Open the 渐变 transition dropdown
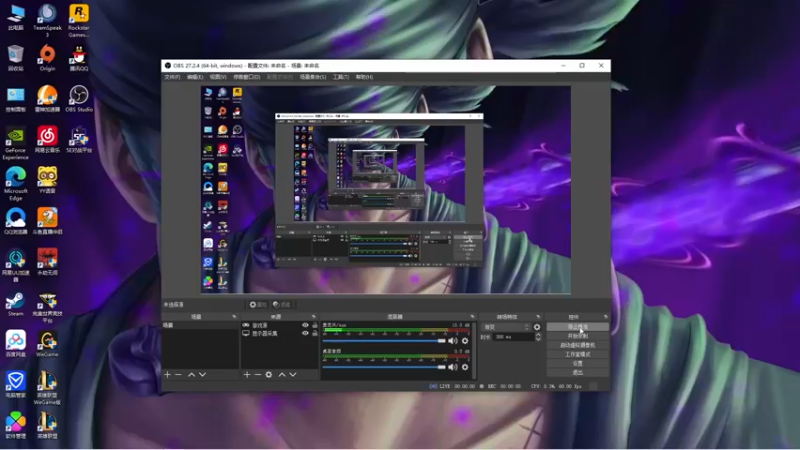Screen dimensions: 800x450 [x=506, y=327]
